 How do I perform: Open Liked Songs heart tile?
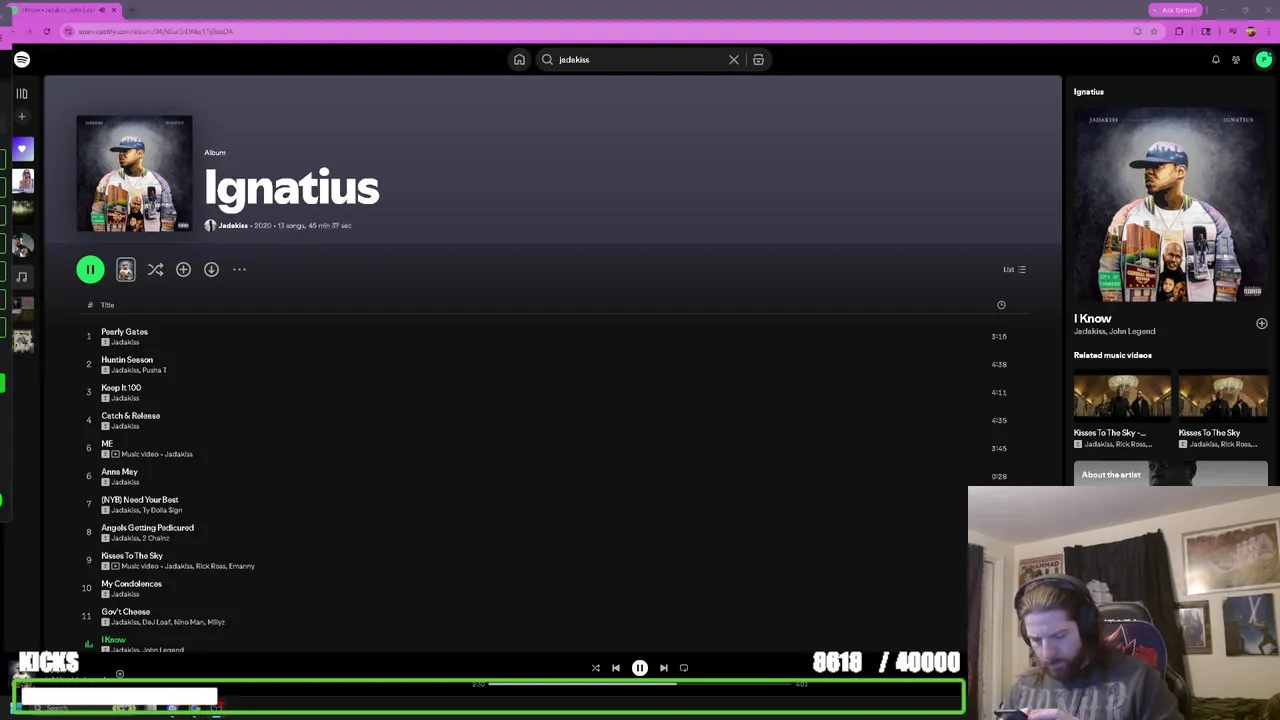pos(22,150)
